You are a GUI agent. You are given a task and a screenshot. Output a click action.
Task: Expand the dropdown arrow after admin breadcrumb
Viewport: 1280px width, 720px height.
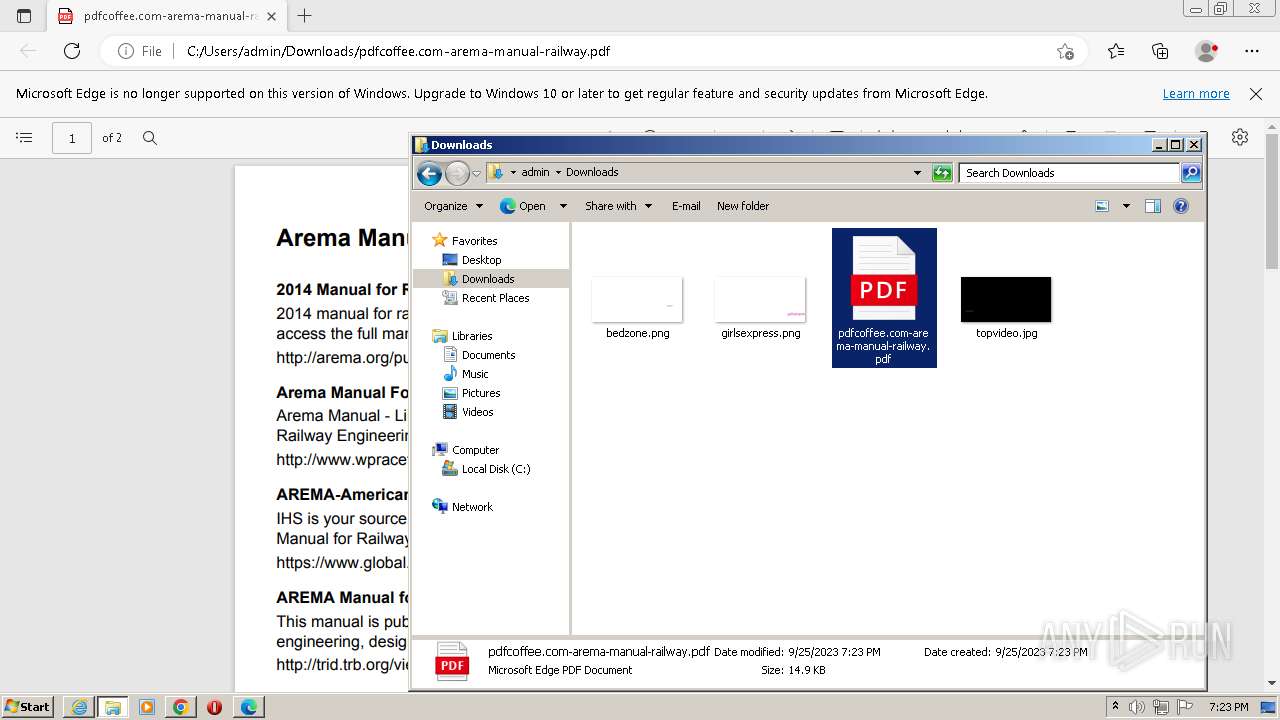point(558,172)
